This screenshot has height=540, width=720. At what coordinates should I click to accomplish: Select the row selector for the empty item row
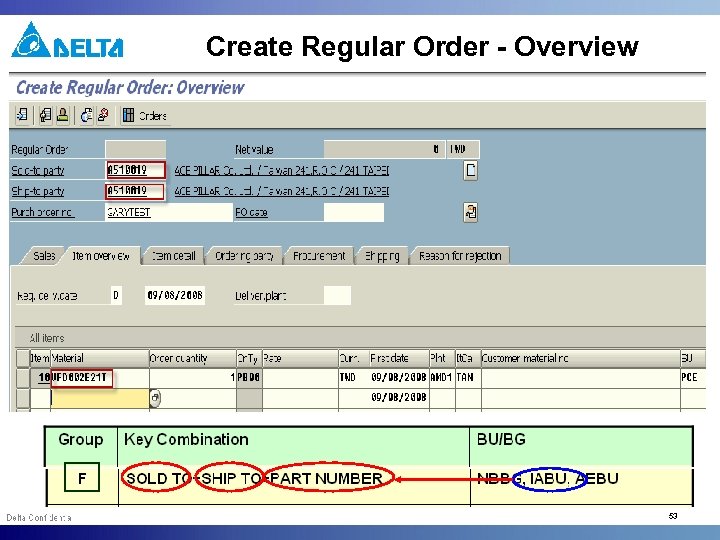click(23, 398)
